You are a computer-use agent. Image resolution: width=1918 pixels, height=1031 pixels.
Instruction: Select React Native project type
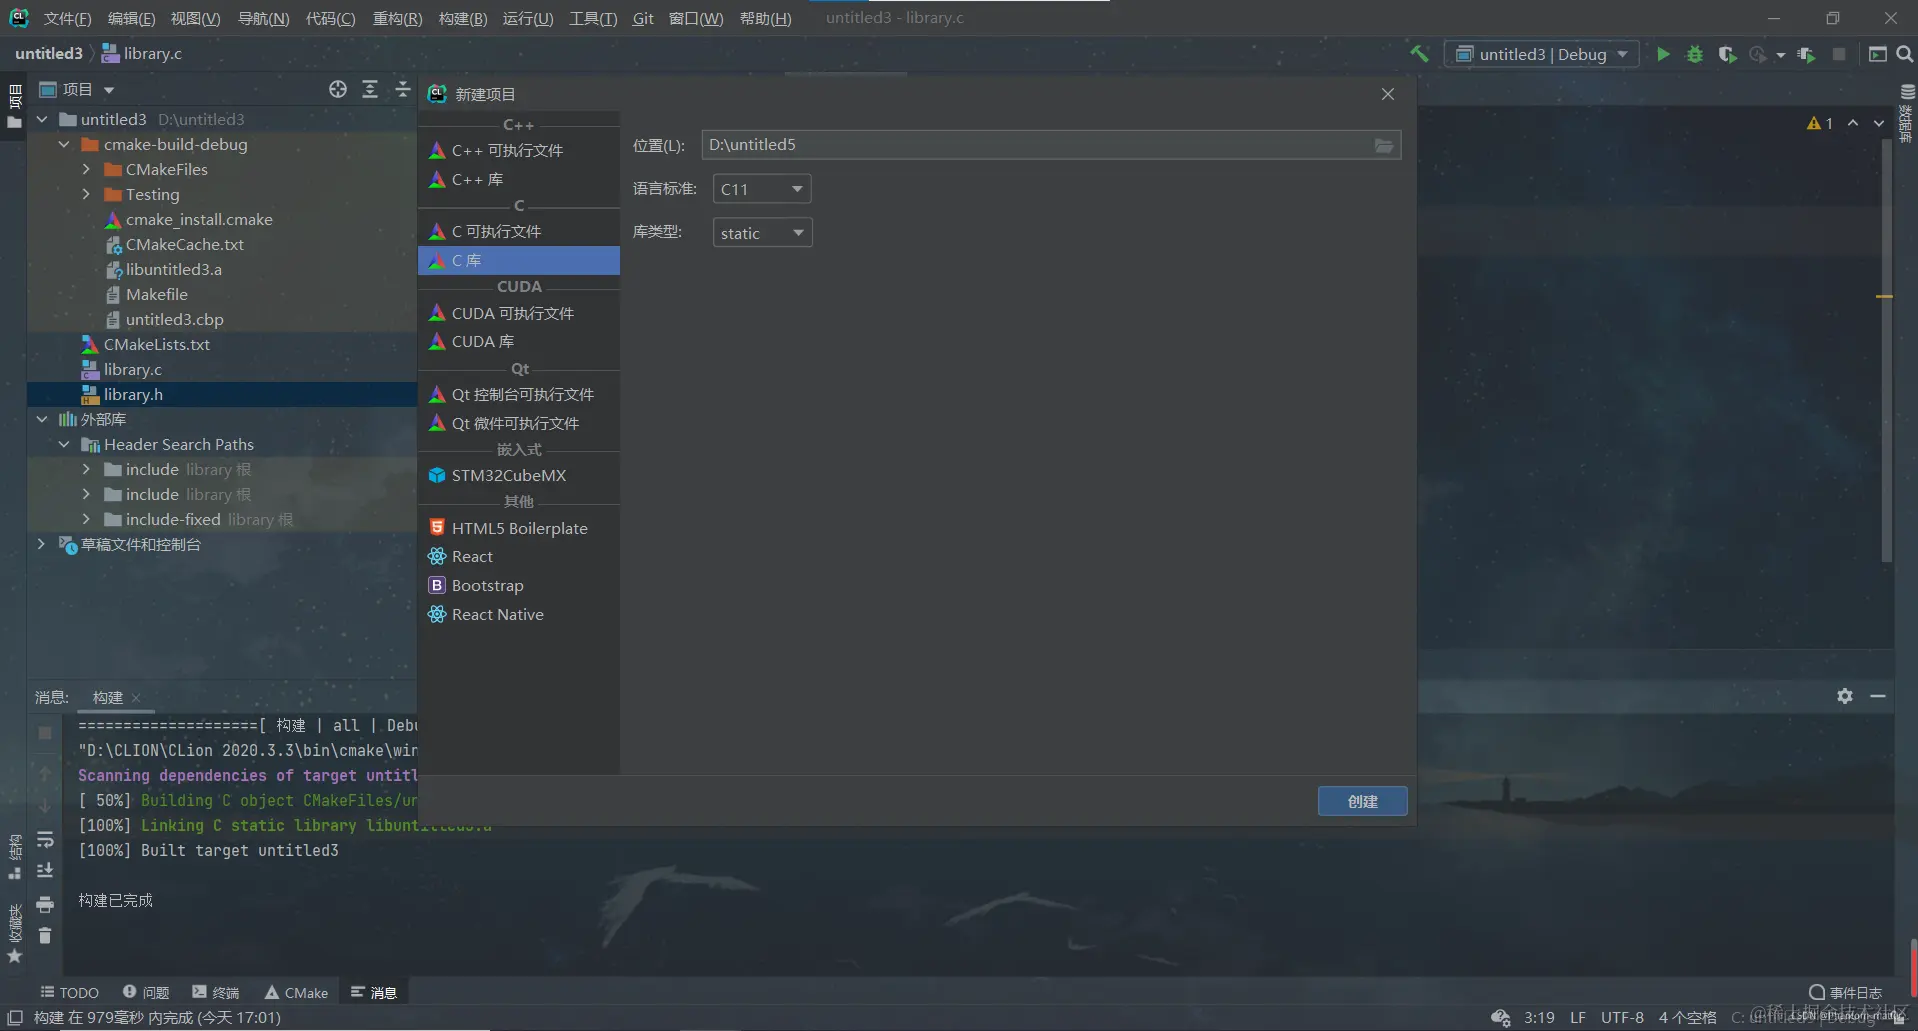[x=519, y=614]
